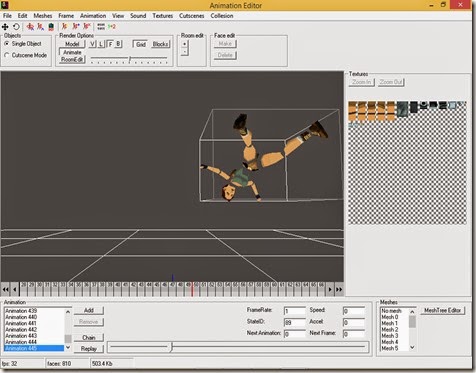Click the dark green box icon with red base
Screen dimensions: 476x373
[x=51, y=27]
